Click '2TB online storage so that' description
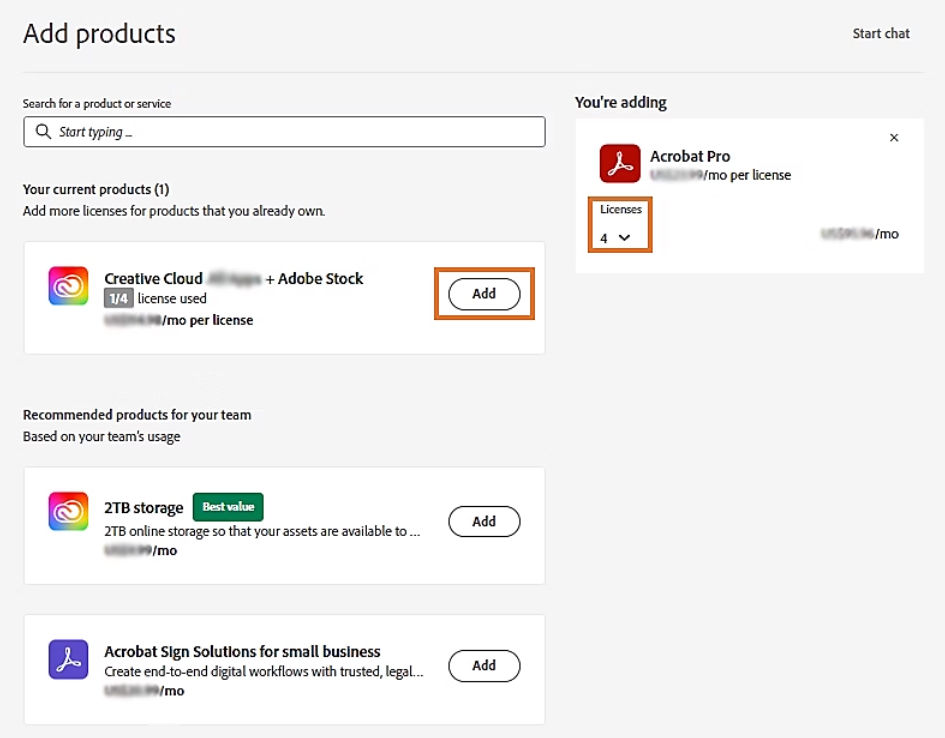Image resolution: width=945 pixels, height=738 pixels. click(x=262, y=531)
